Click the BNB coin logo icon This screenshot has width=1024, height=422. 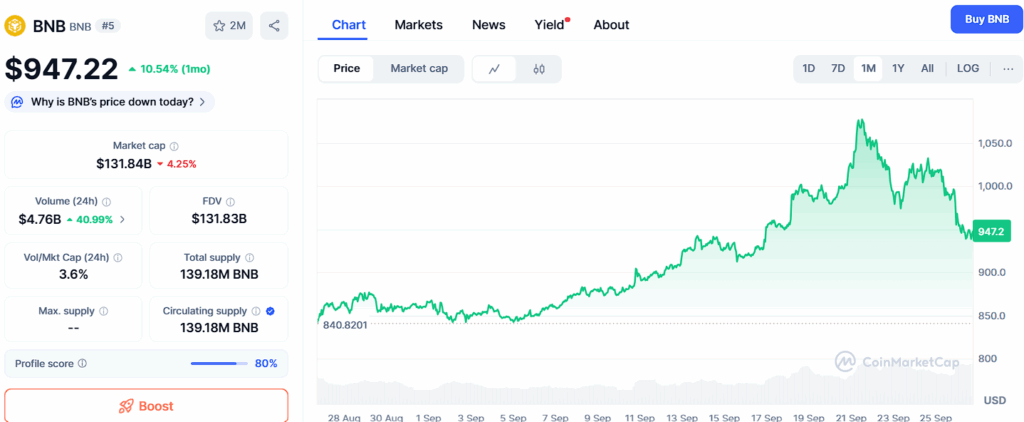click(x=14, y=25)
